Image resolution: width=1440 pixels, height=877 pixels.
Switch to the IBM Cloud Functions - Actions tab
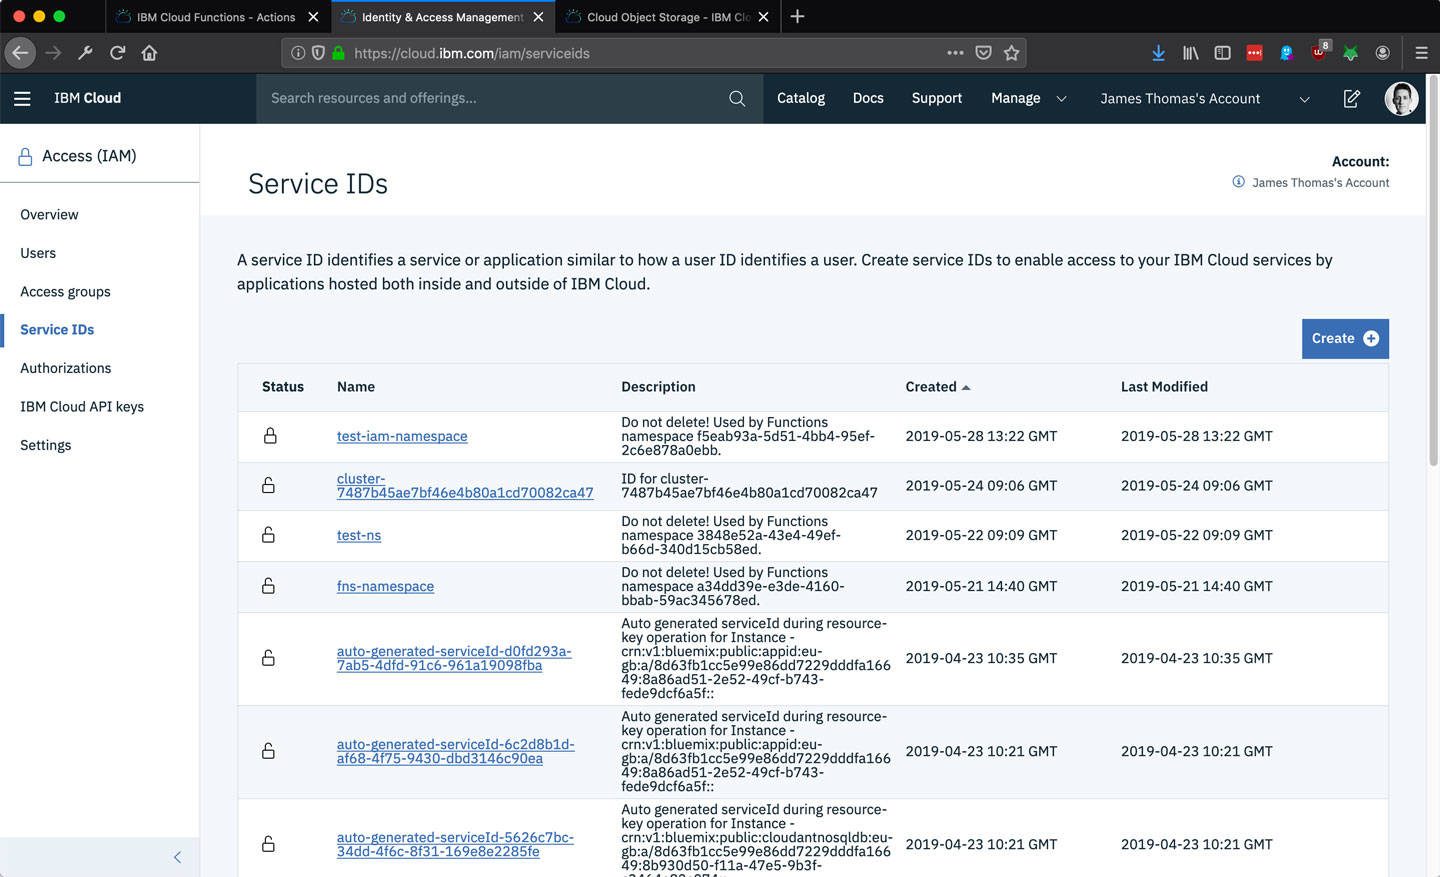pos(215,17)
